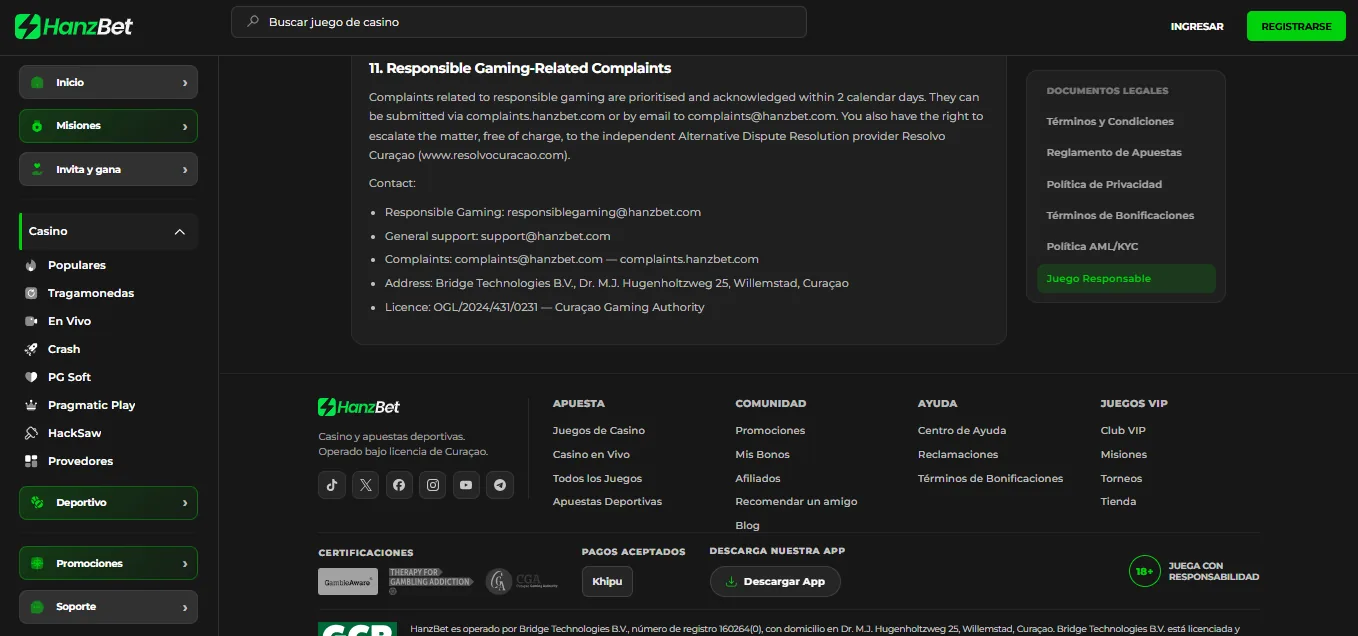Click the PG Soft icon

[30, 377]
